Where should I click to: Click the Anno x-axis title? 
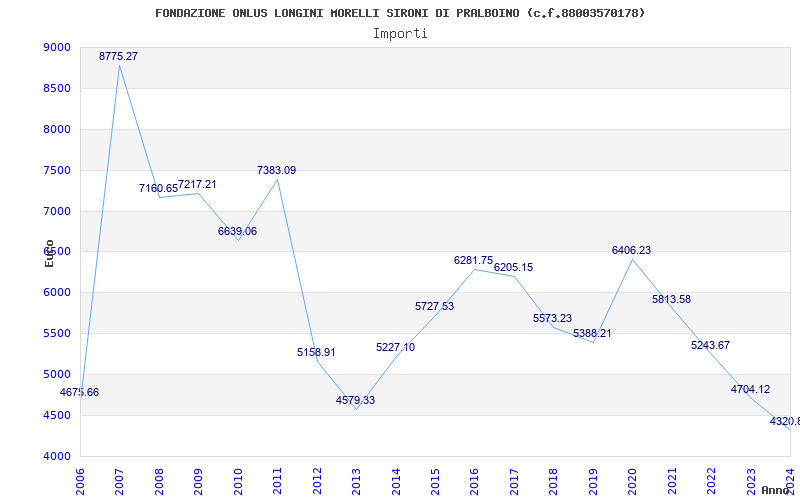click(774, 490)
